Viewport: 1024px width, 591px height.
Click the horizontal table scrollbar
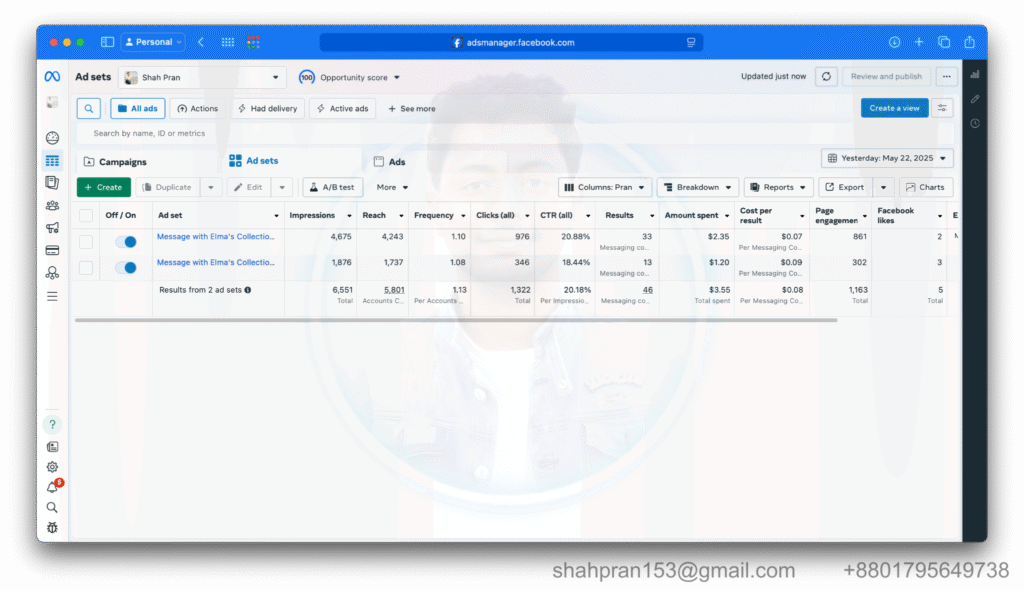[456, 320]
